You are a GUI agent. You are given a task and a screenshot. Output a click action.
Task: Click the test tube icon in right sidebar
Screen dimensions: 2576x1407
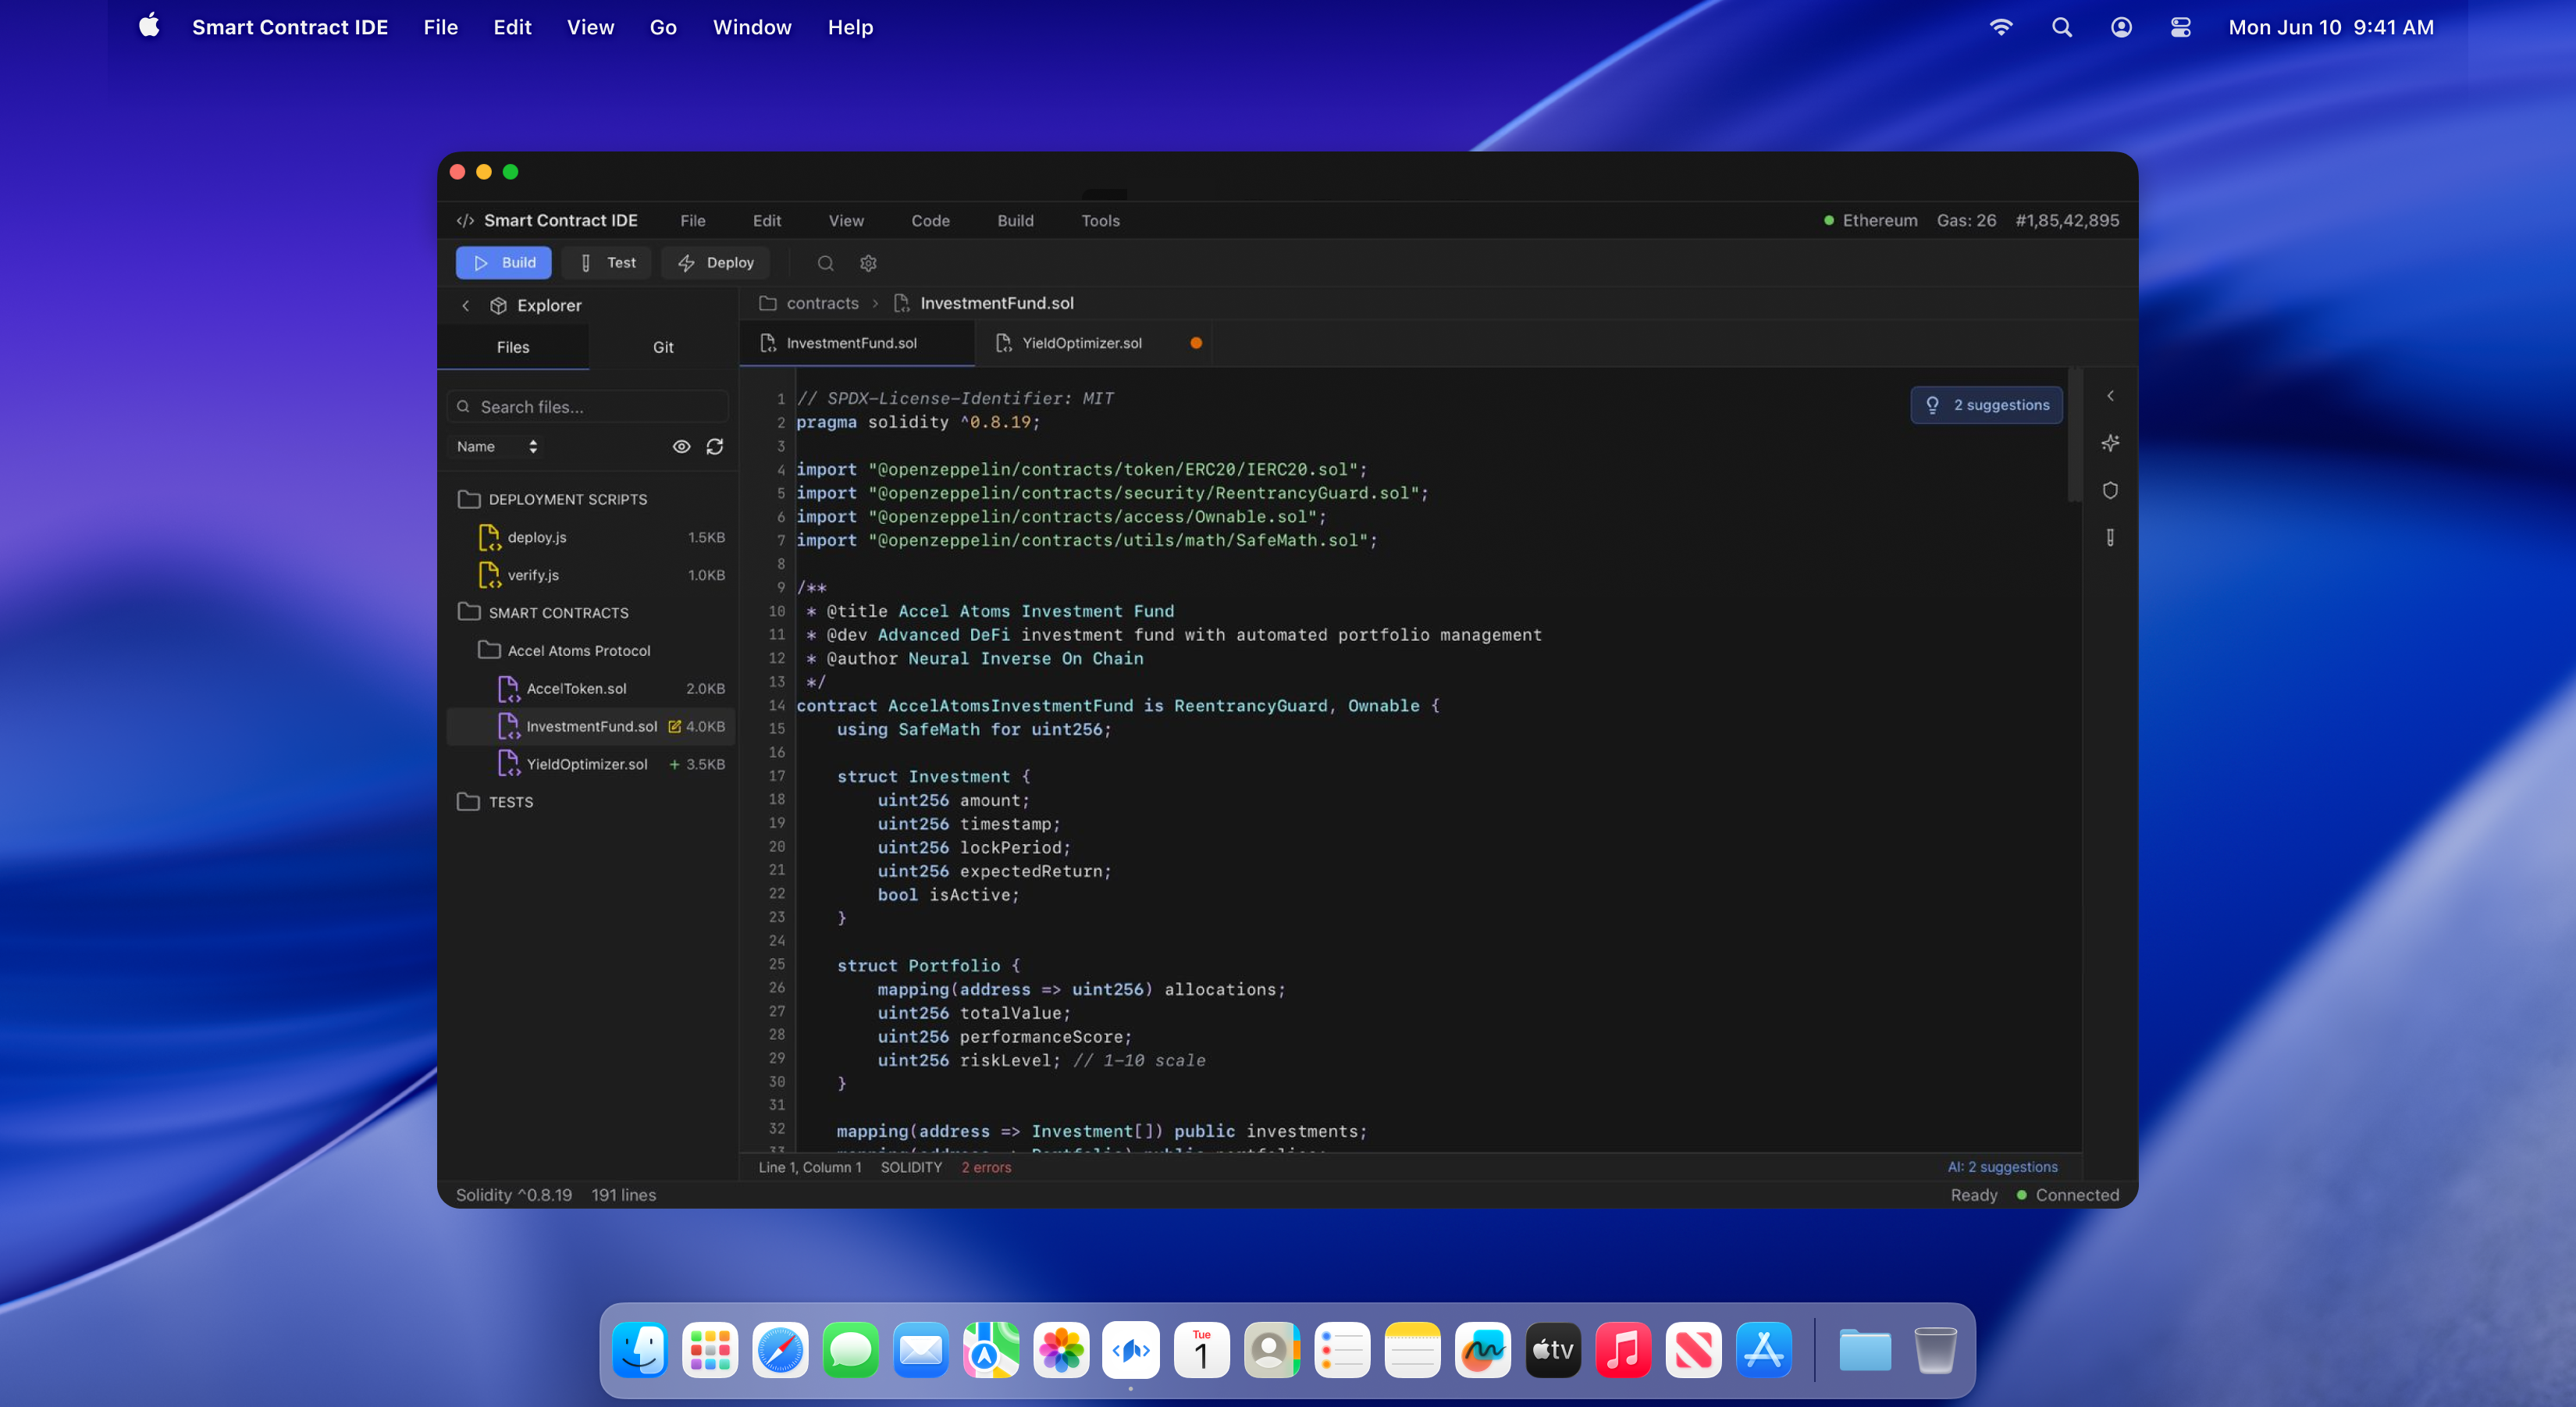(2110, 538)
